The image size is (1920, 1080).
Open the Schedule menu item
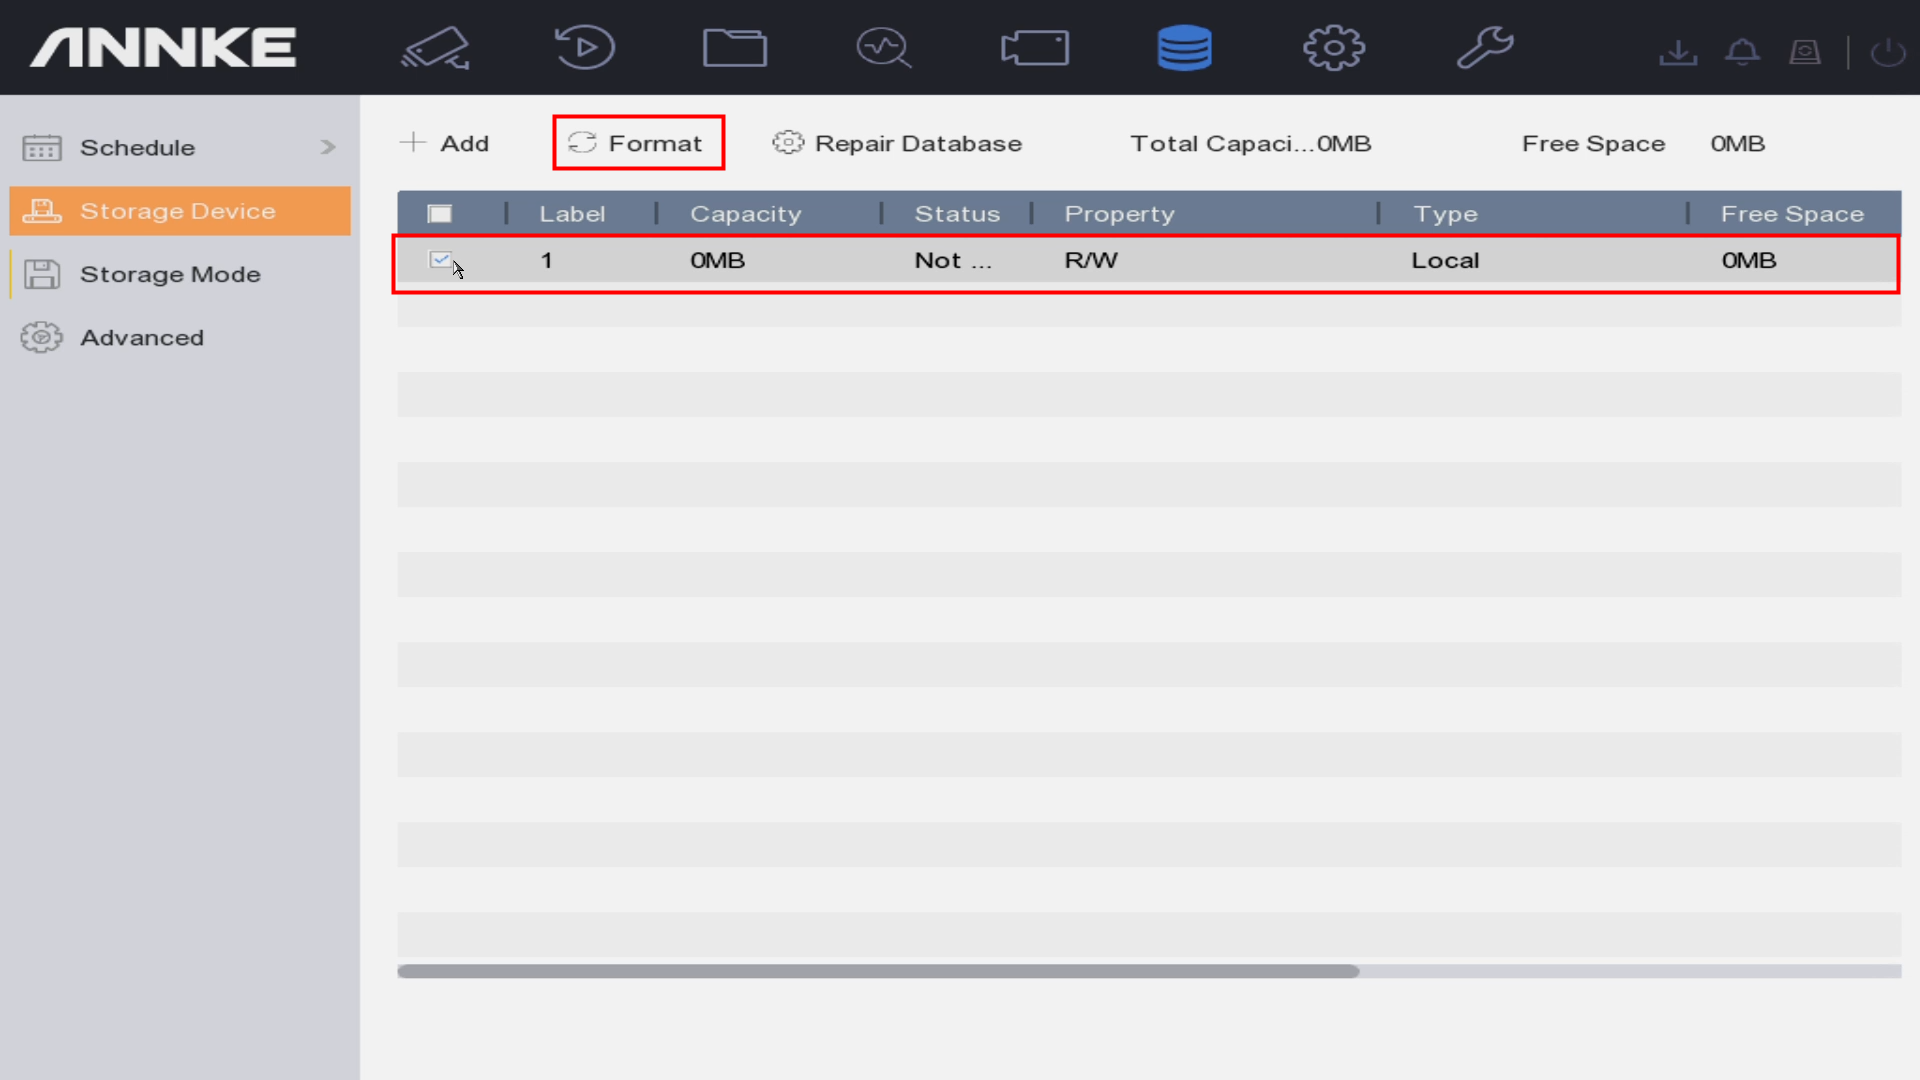[180, 148]
